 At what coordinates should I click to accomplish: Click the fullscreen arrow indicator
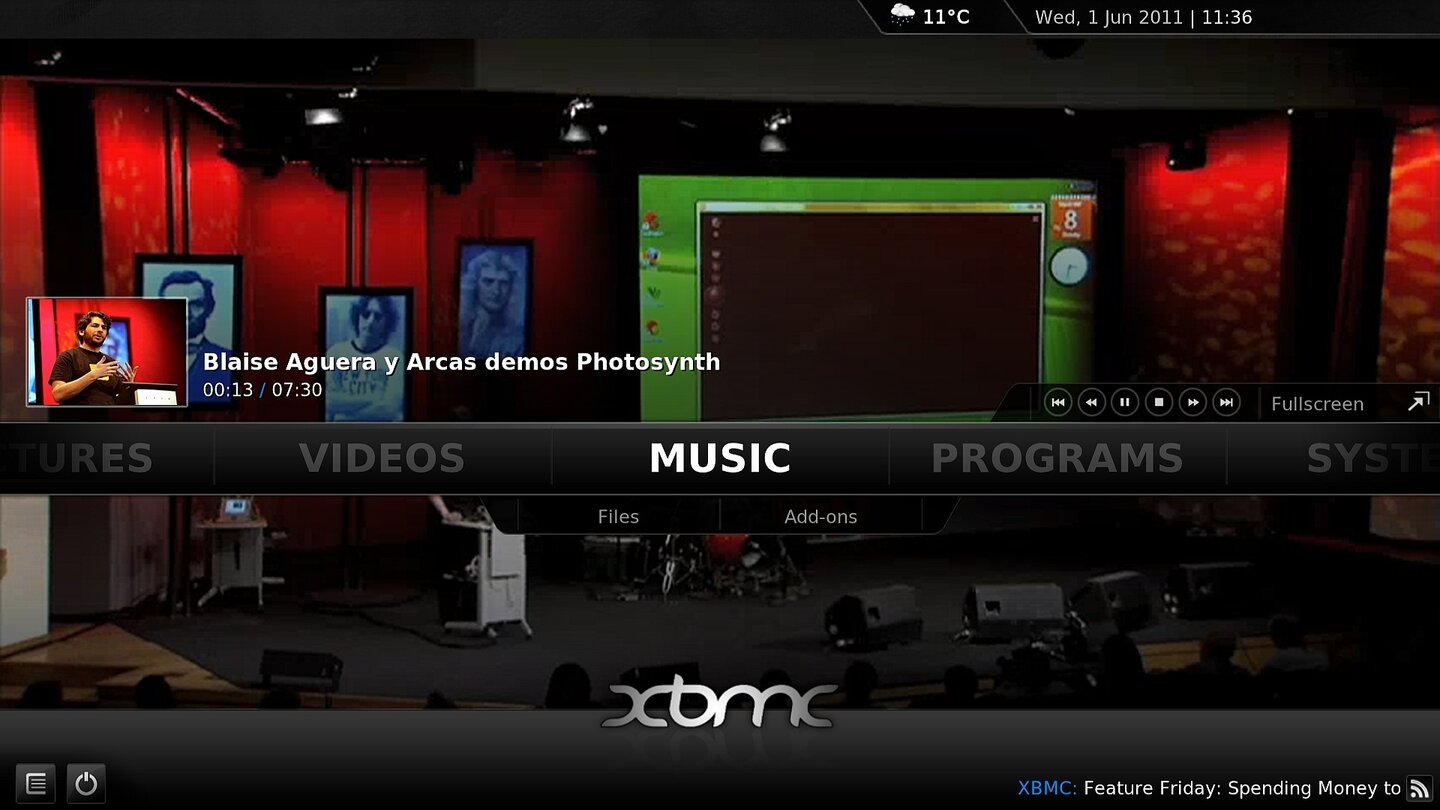click(1416, 401)
